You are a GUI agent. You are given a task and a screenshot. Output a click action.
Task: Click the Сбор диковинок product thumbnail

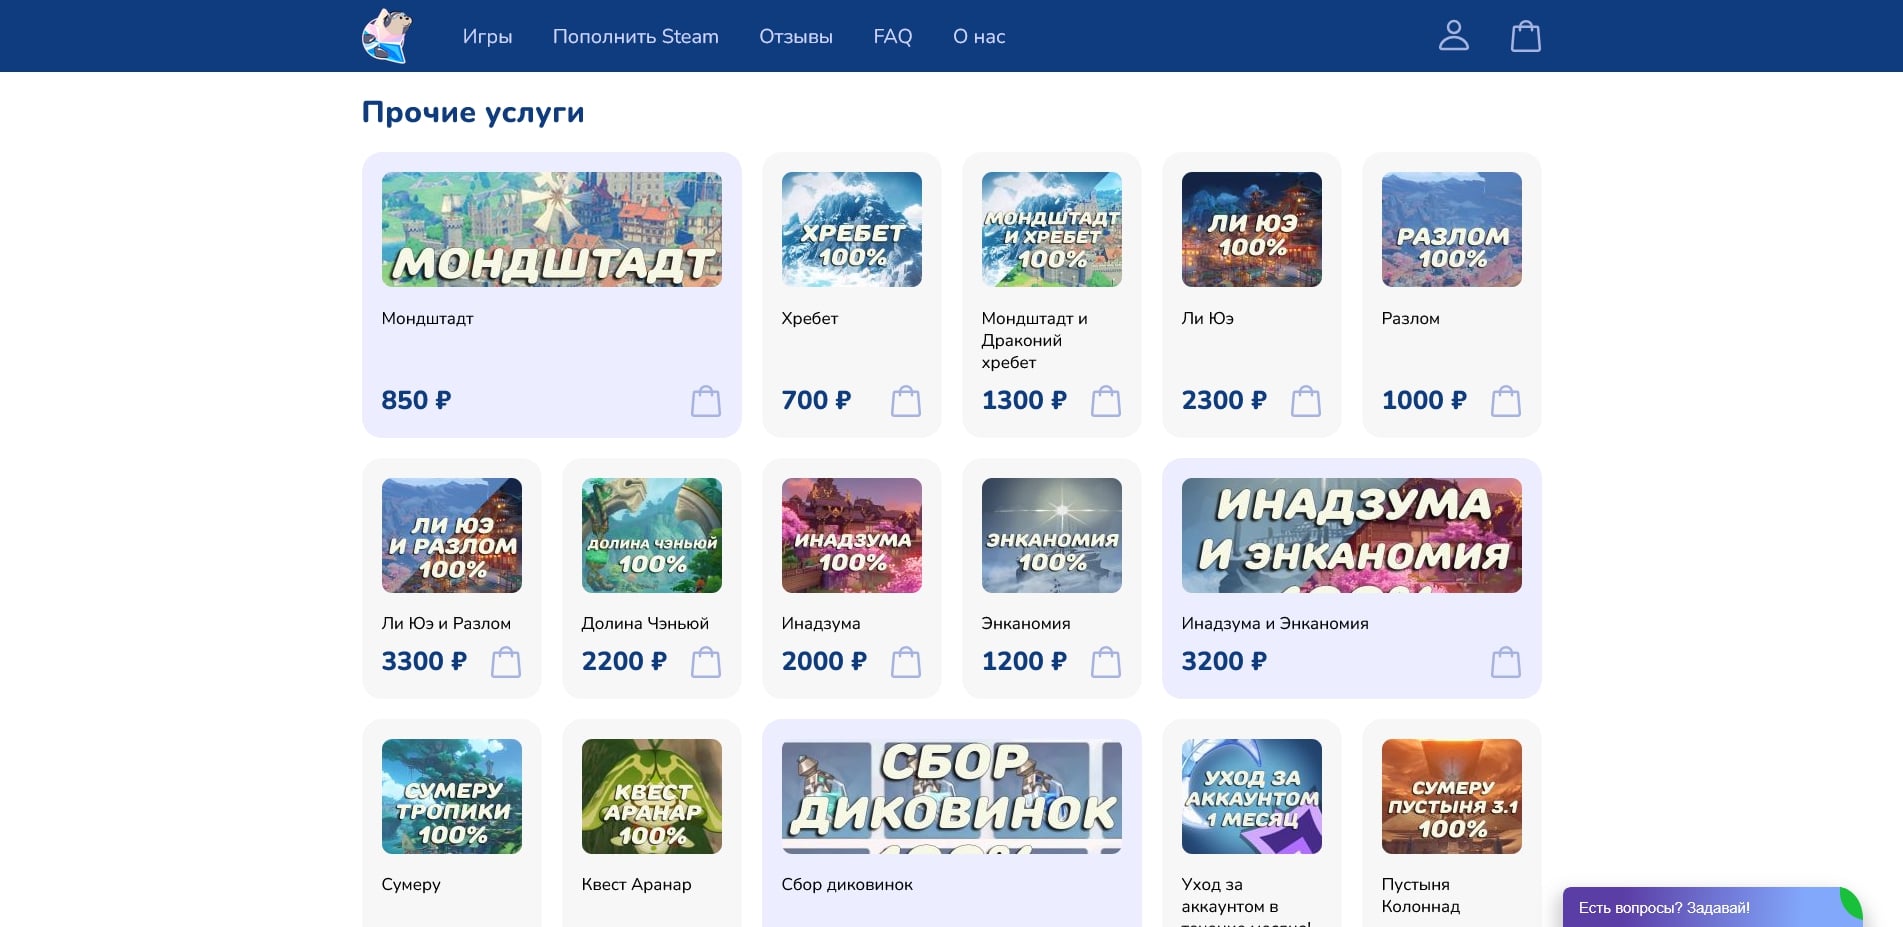951,795
